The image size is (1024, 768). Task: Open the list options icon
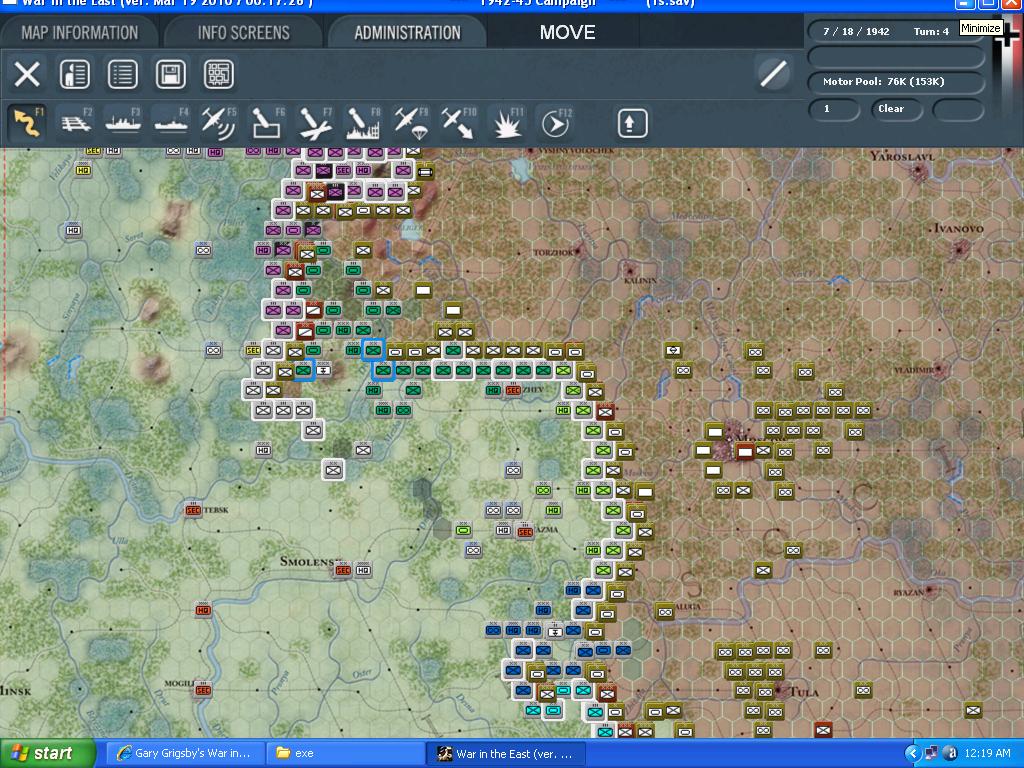[x=122, y=74]
